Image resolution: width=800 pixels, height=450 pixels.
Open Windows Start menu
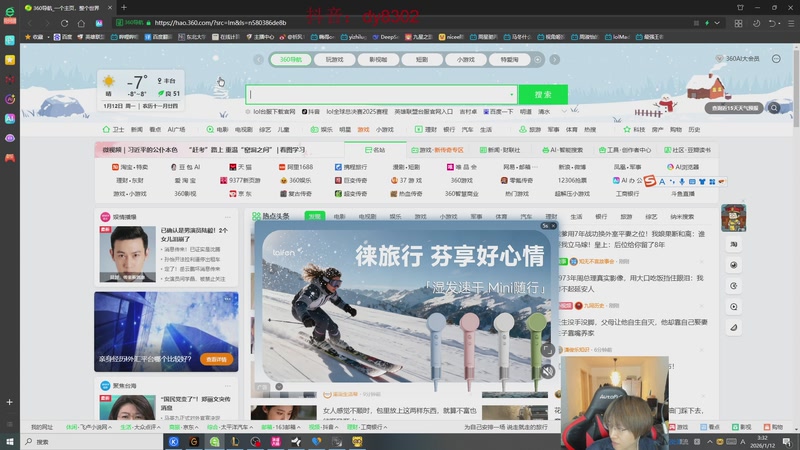click(x=10, y=441)
